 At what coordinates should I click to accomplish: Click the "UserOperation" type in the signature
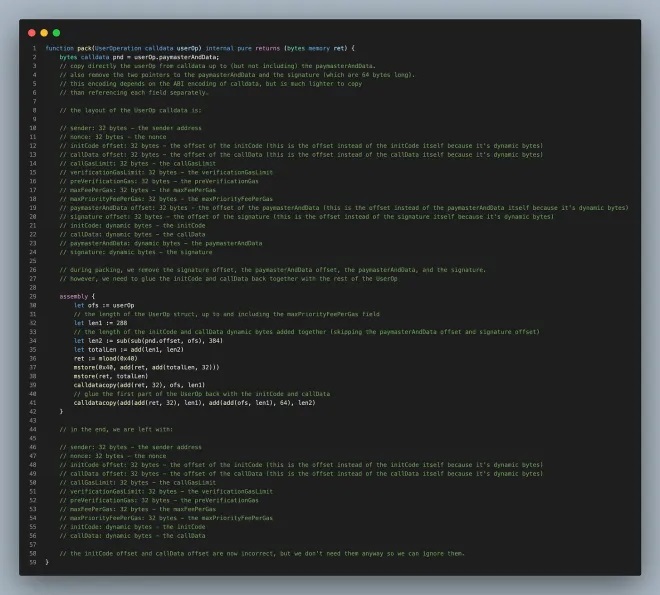point(123,48)
